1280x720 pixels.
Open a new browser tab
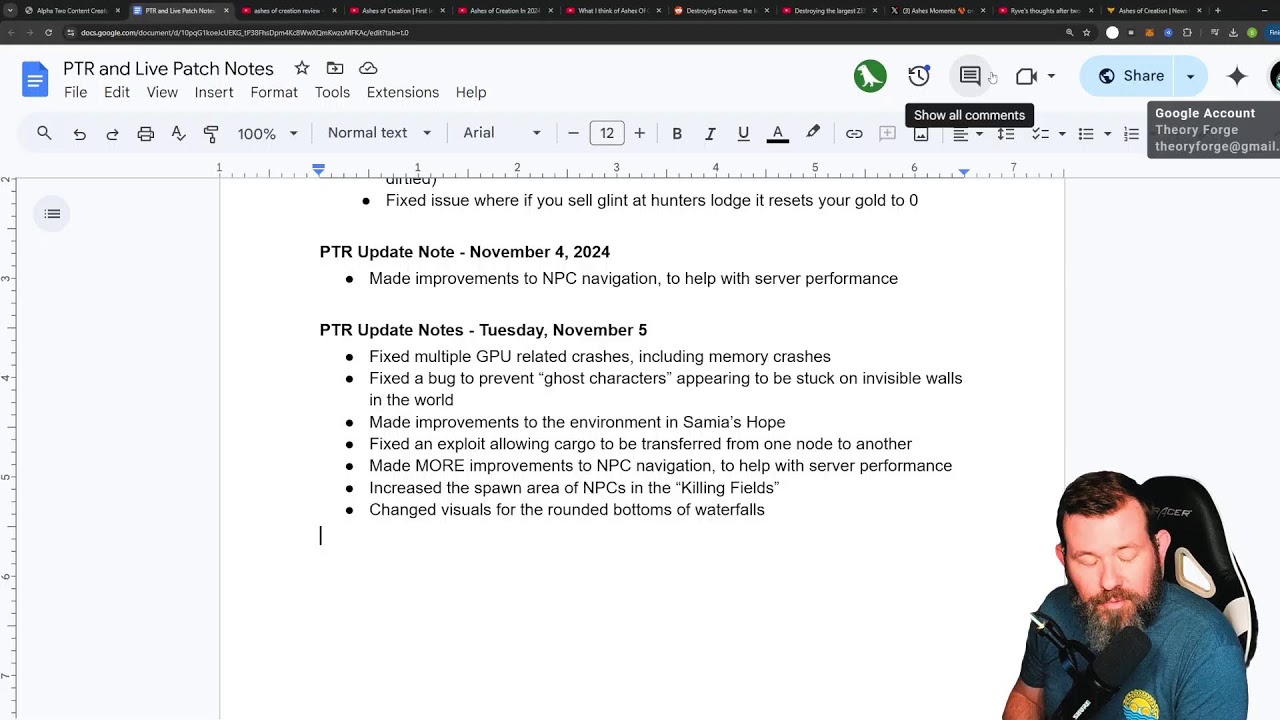[x=1217, y=10]
